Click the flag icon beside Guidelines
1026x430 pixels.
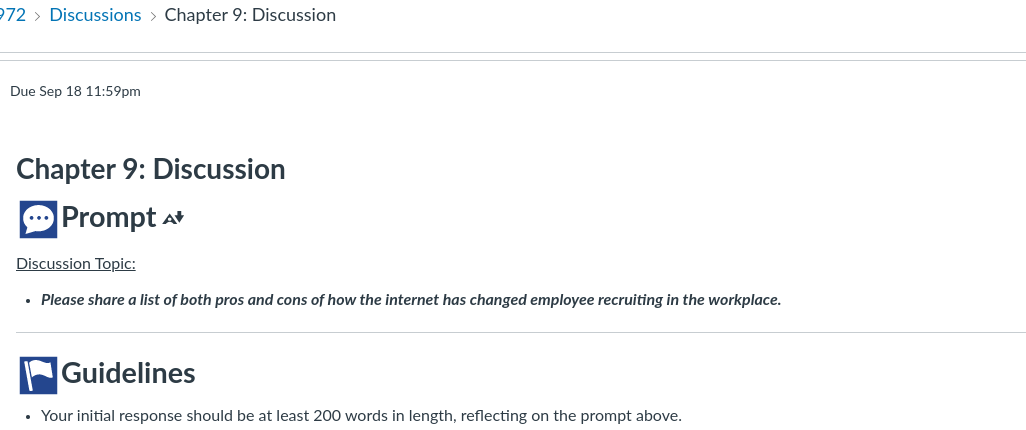pyautogui.click(x=38, y=375)
